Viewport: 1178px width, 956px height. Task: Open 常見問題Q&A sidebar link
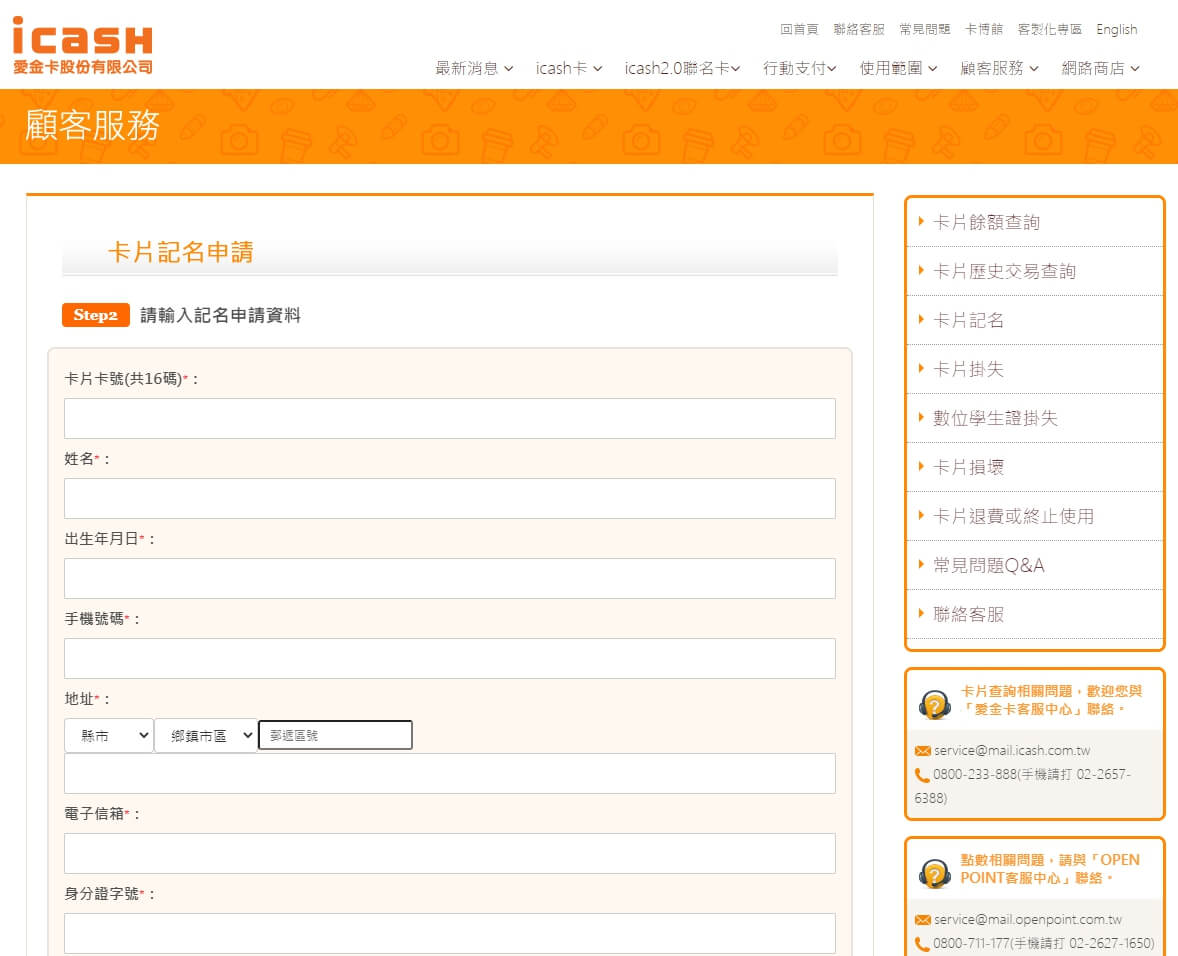point(988,565)
